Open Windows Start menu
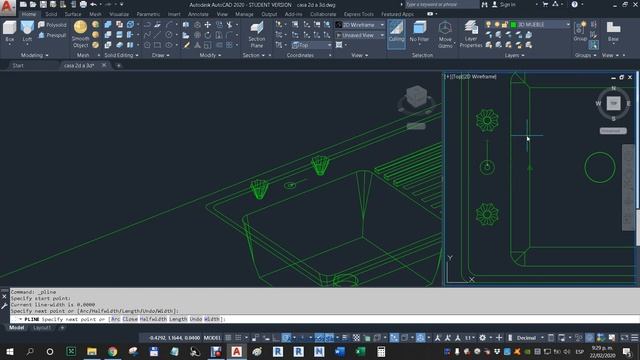The height and width of the screenshot is (360, 640). 9,351
